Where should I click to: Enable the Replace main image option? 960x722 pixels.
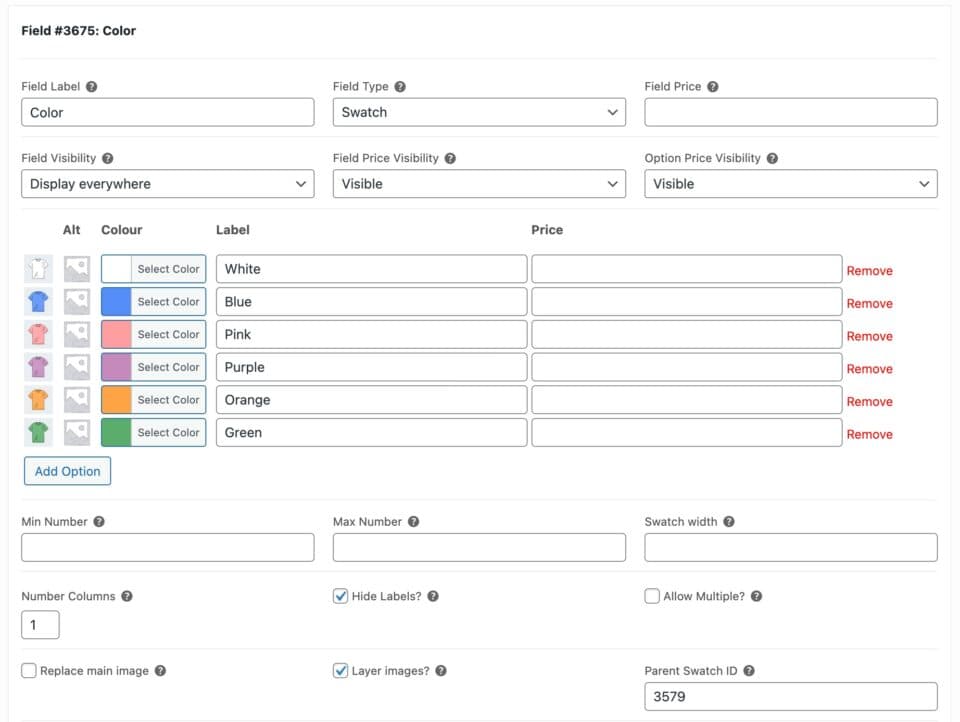(x=28, y=670)
